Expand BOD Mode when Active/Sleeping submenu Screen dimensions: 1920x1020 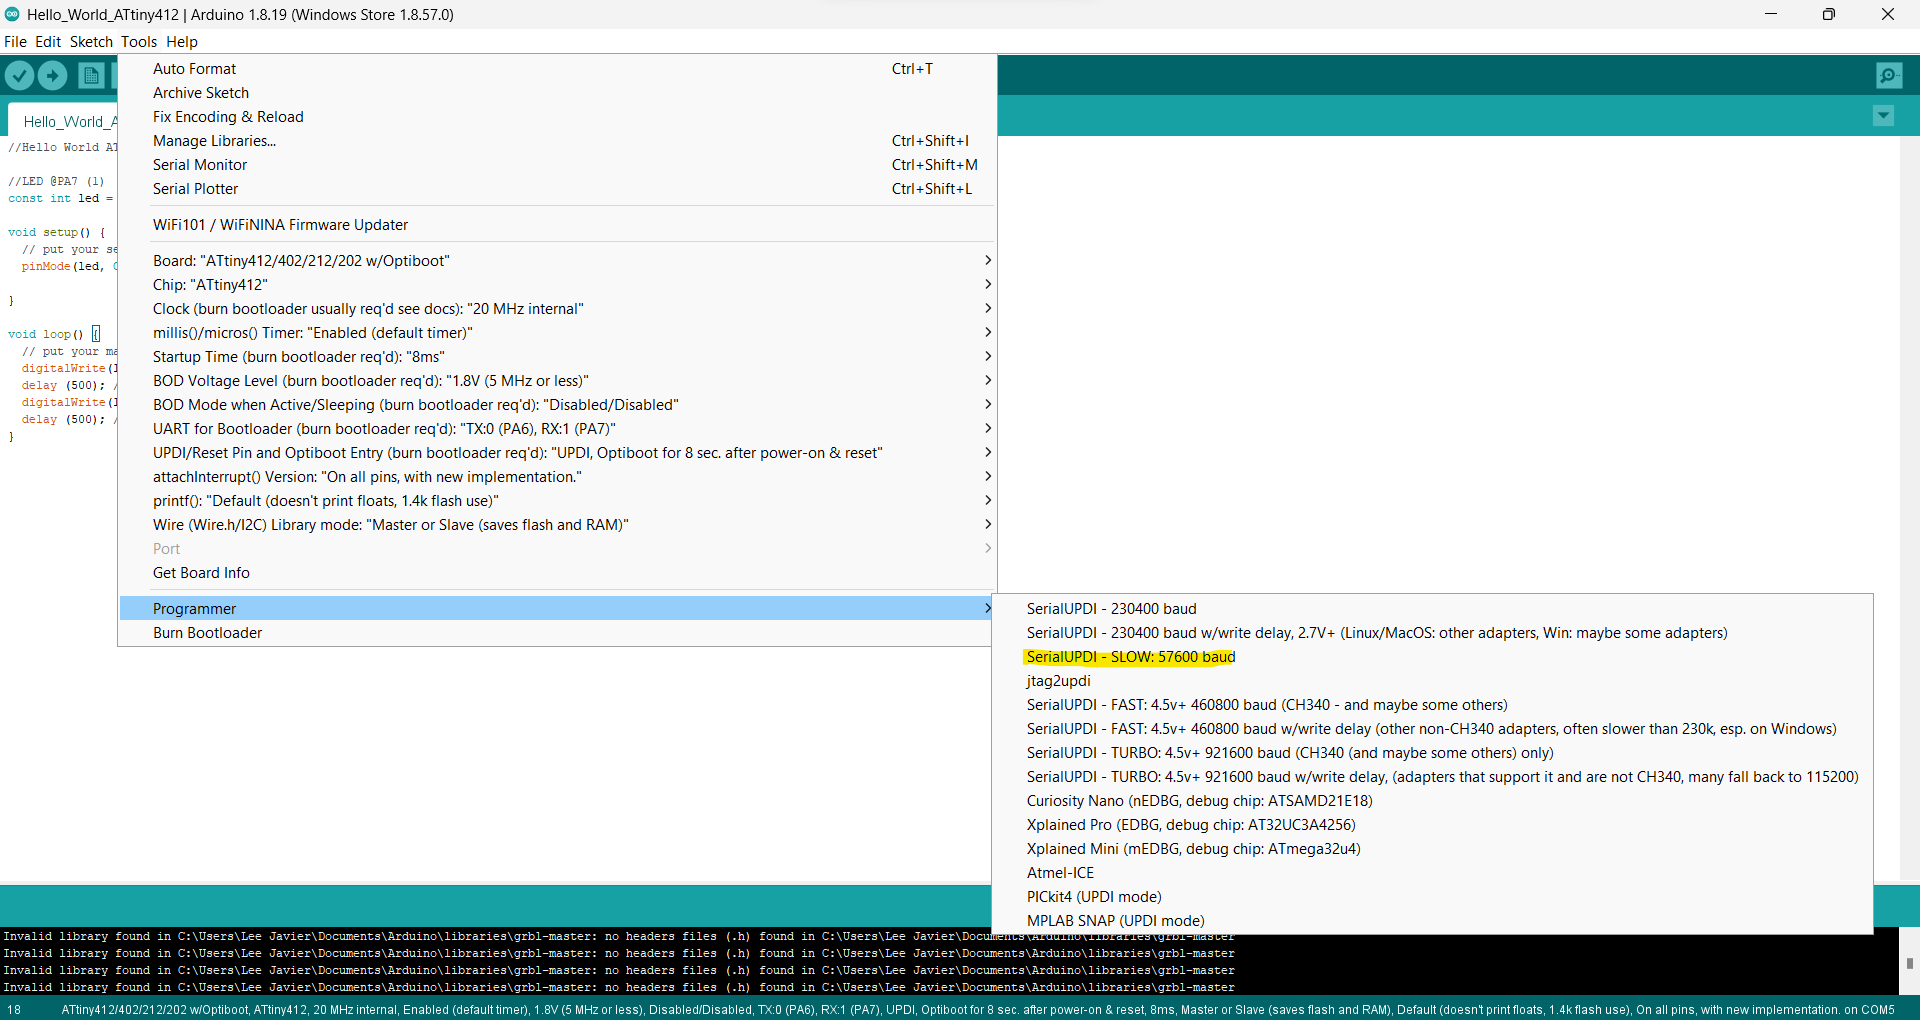(x=557, y=405)
